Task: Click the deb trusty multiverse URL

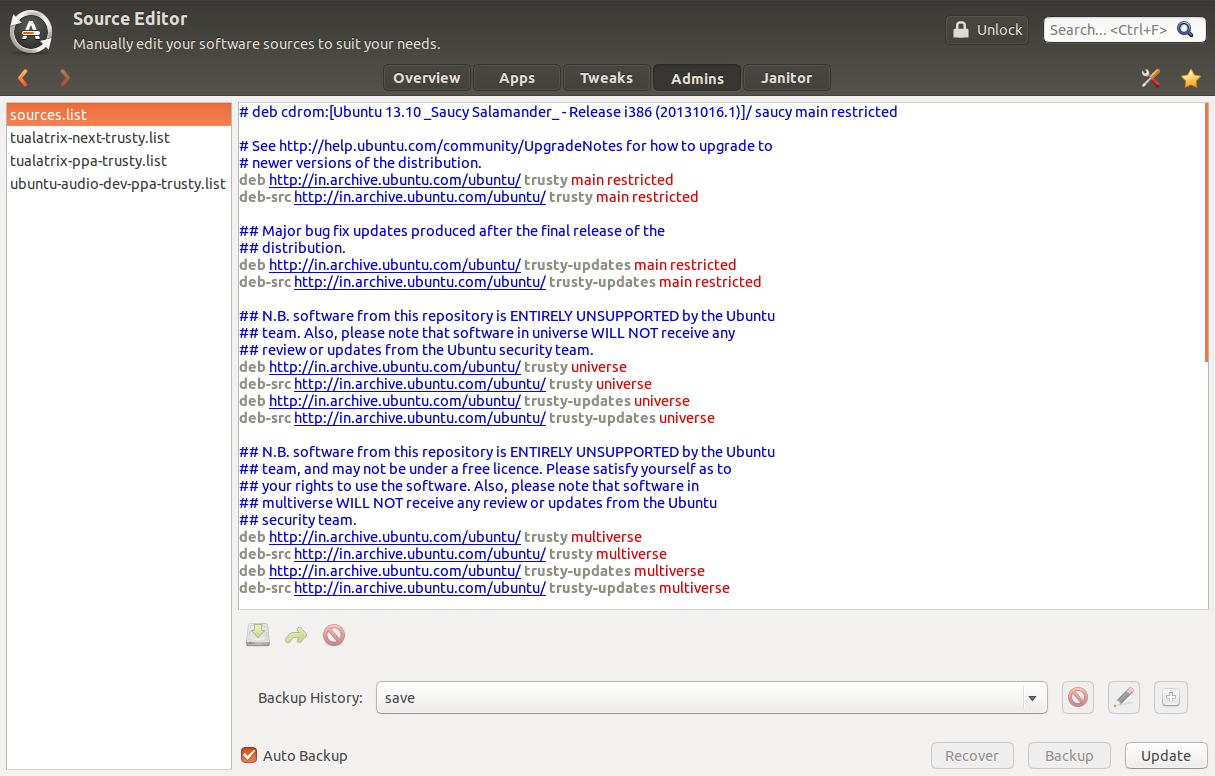Action: 395,537
